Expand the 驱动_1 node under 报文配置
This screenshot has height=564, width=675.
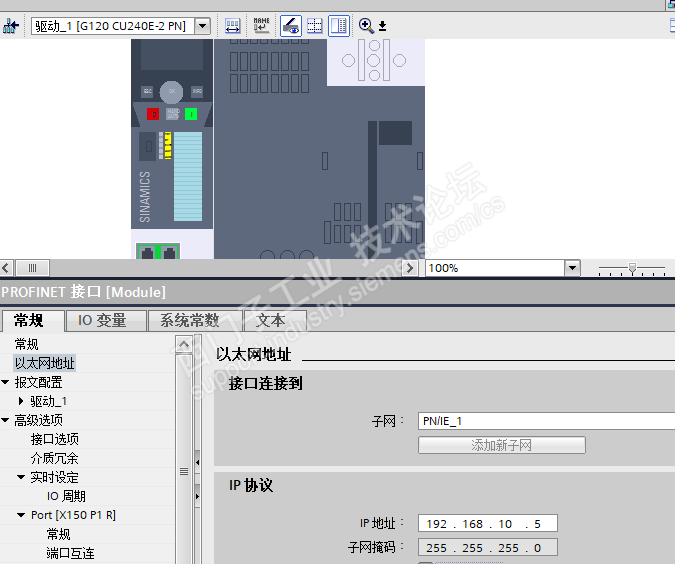21,401
